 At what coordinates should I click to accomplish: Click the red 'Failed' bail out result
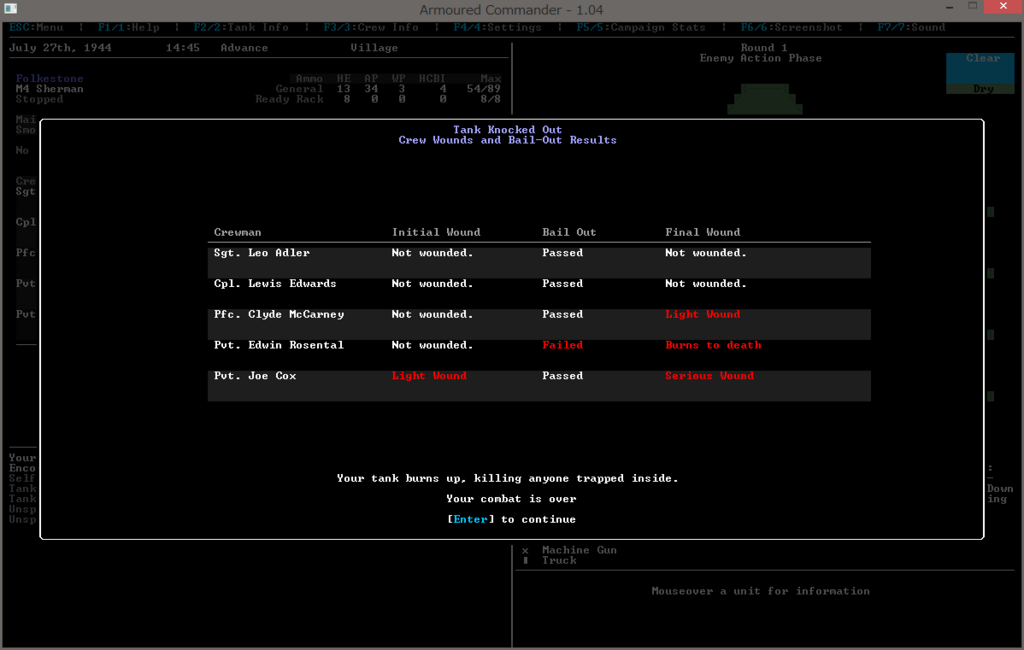click(562, 345)
